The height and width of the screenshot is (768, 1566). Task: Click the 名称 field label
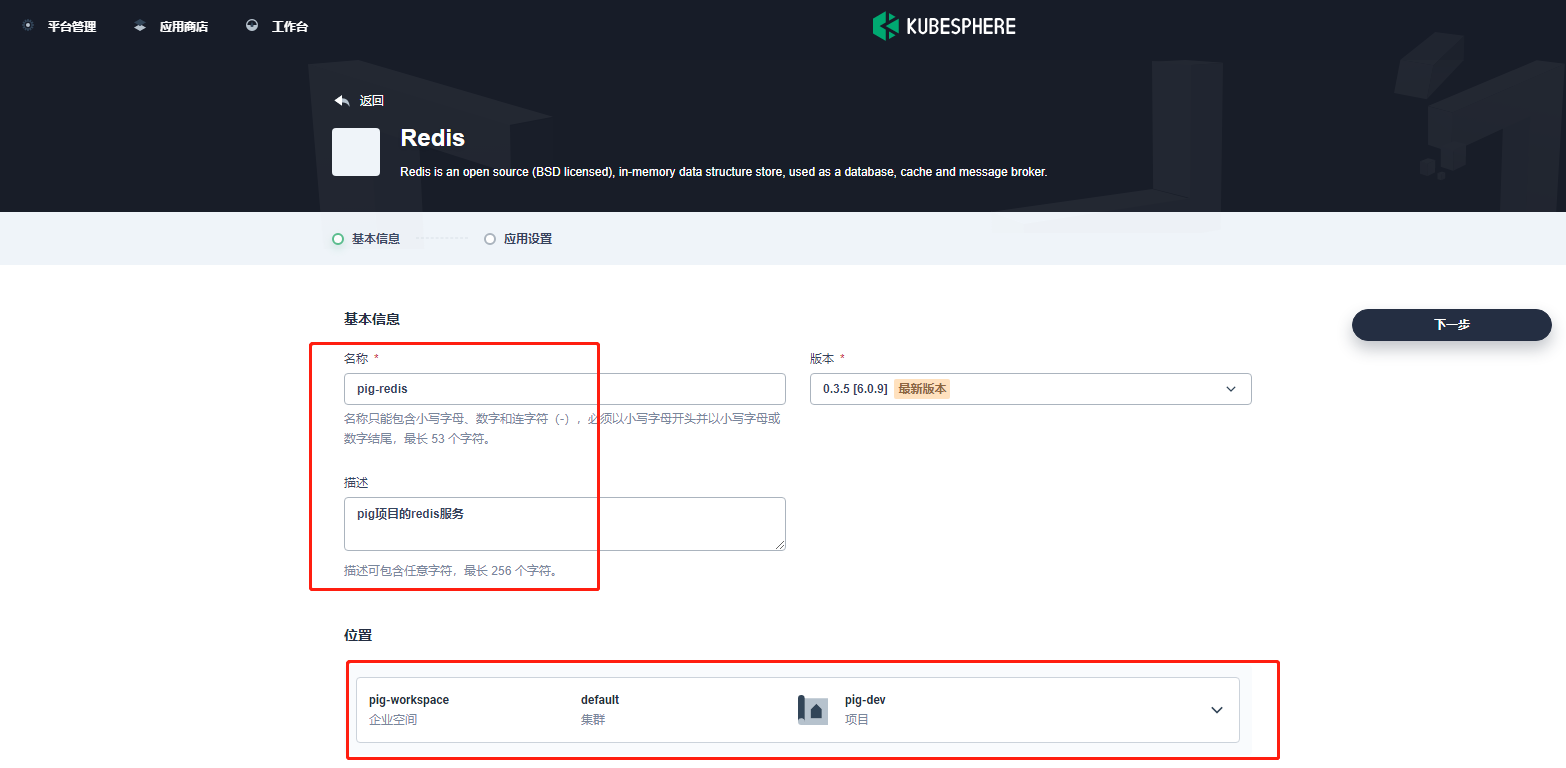pyautogui.click(x=356, y=358)
